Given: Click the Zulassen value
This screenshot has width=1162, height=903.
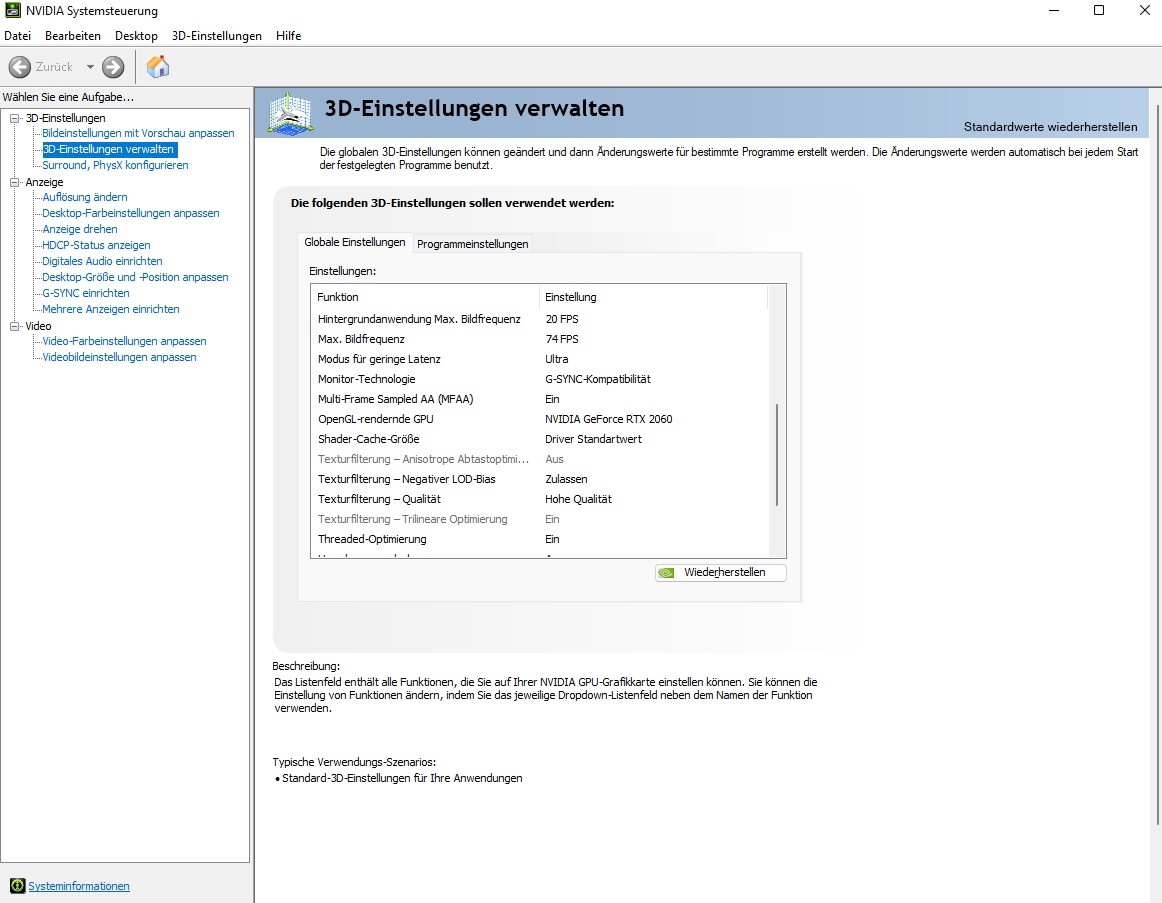Looking at the screenshot, I should [566, 479].
